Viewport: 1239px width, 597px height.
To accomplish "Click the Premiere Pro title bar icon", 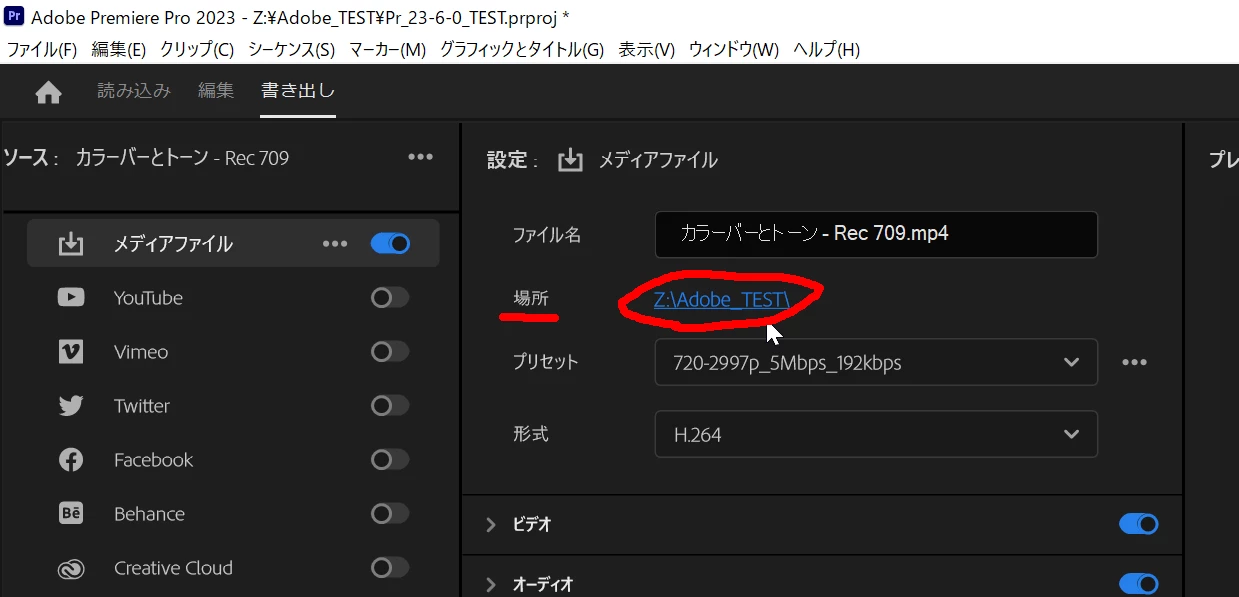I will click(x=14, y=17).
